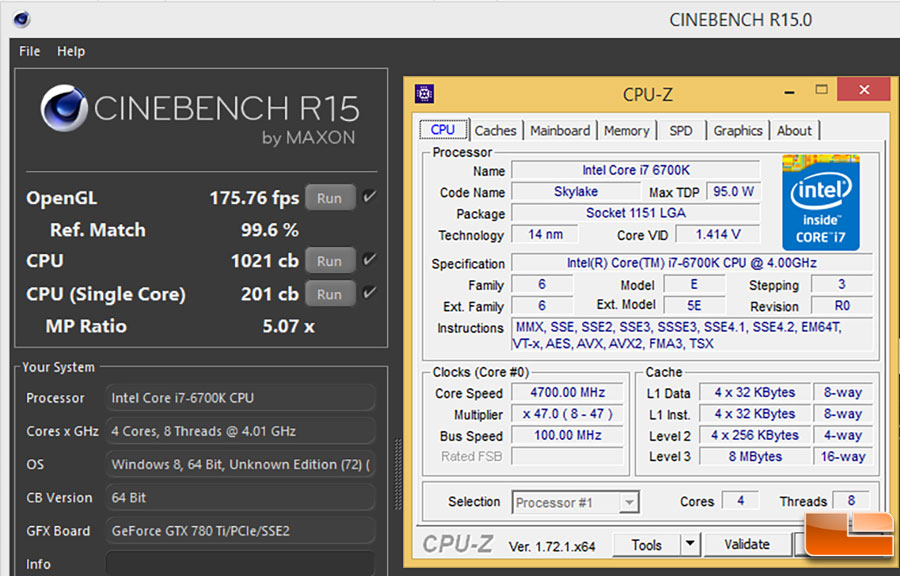
Task: Switch to the Caches tab
Action: (x=495, y=131)
